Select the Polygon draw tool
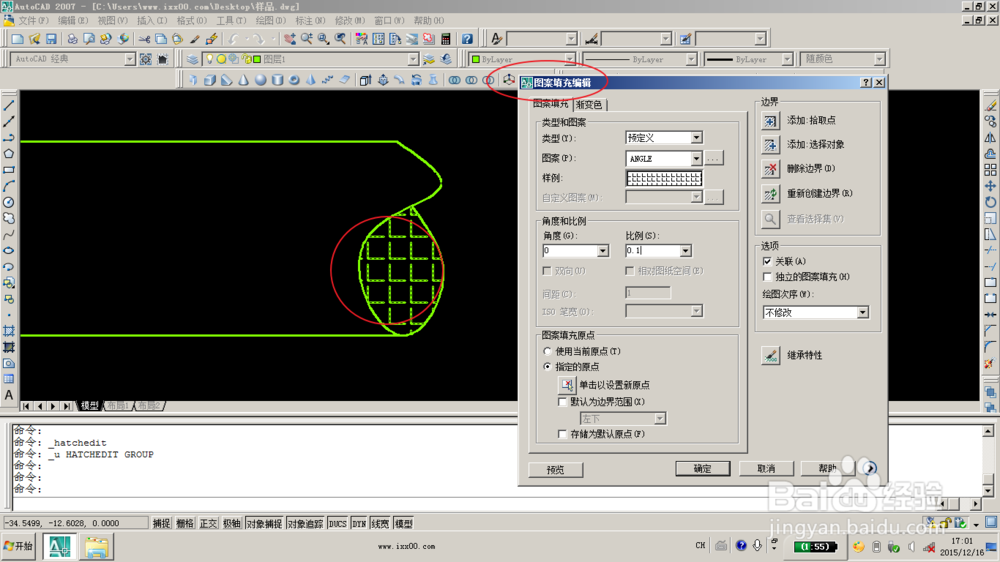 9,154
